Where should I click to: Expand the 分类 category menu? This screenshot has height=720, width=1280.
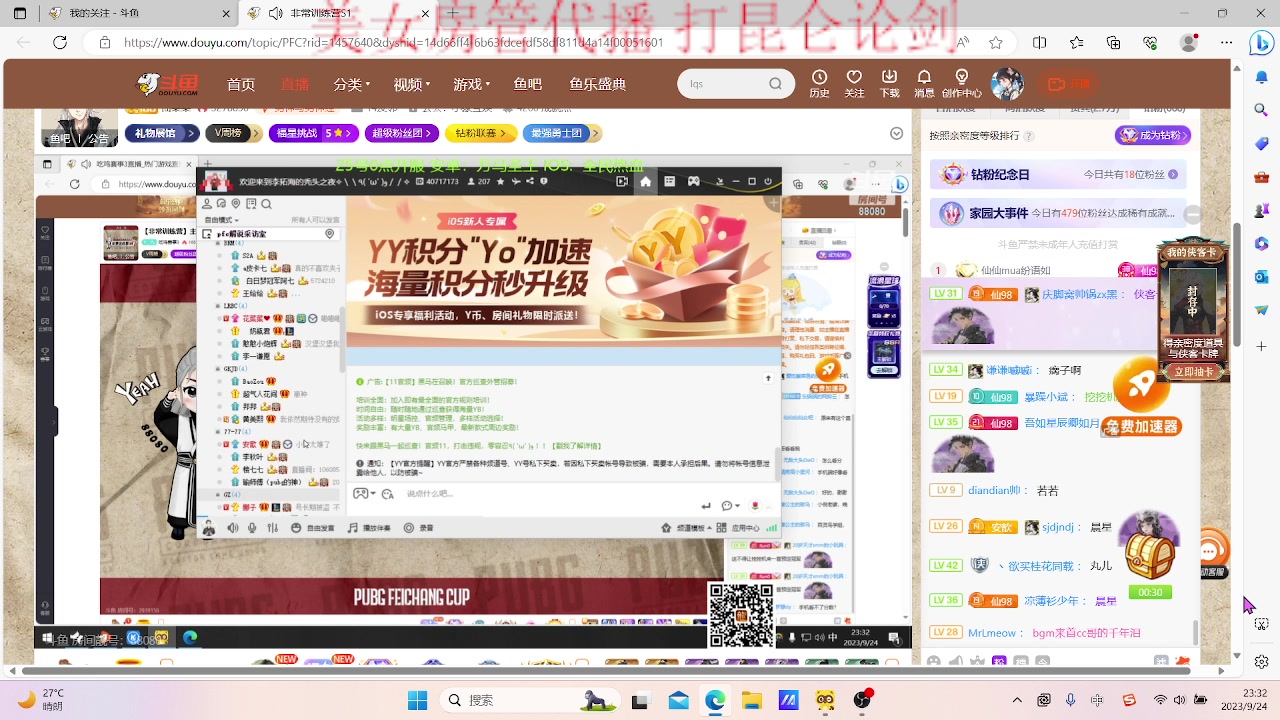pos(353,84)
